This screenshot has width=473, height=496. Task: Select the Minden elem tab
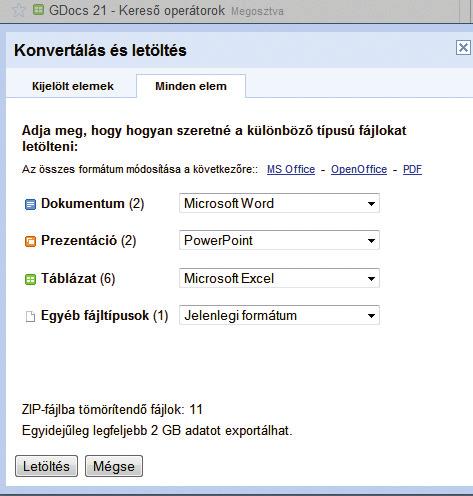coord(191,86)
